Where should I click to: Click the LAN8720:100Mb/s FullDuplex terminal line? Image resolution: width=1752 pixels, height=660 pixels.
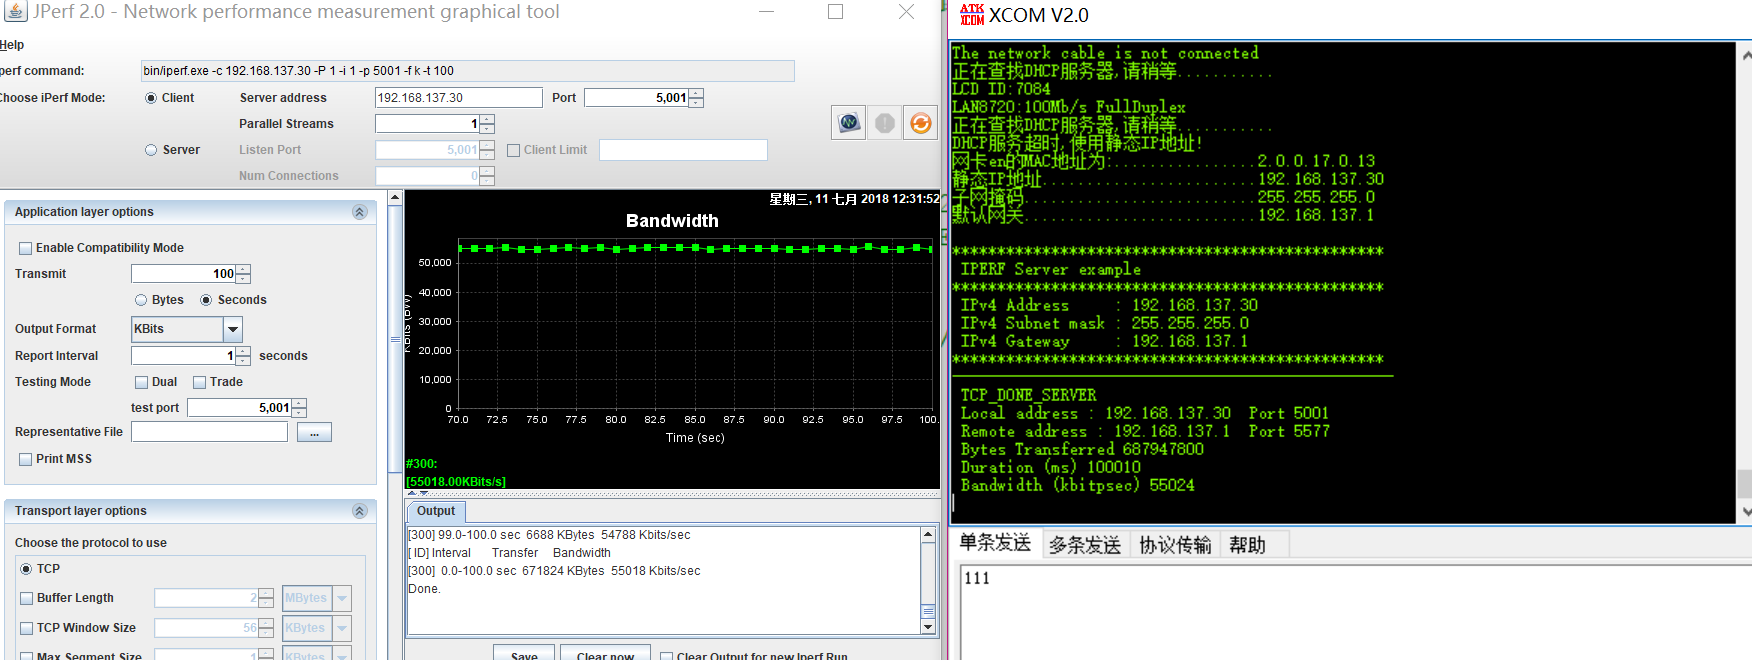click(x=1069, y=107)
